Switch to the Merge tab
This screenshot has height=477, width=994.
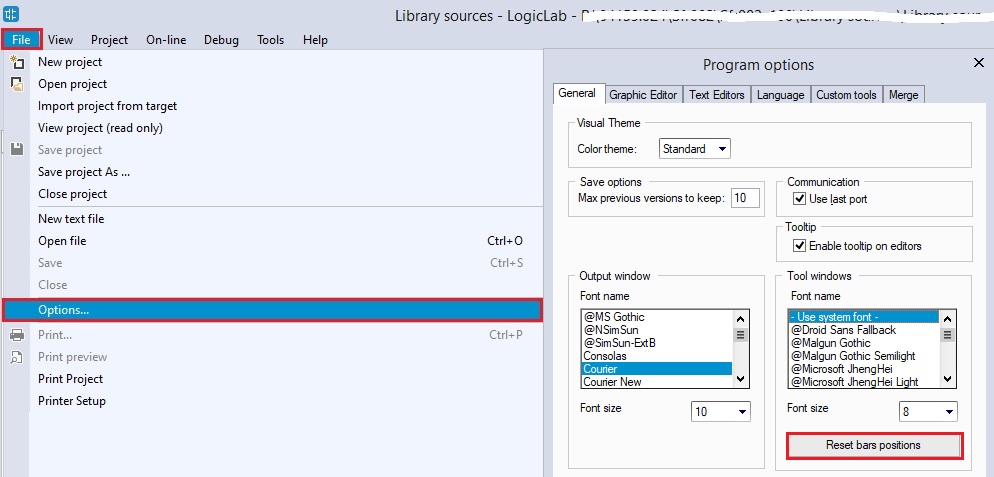903,95
